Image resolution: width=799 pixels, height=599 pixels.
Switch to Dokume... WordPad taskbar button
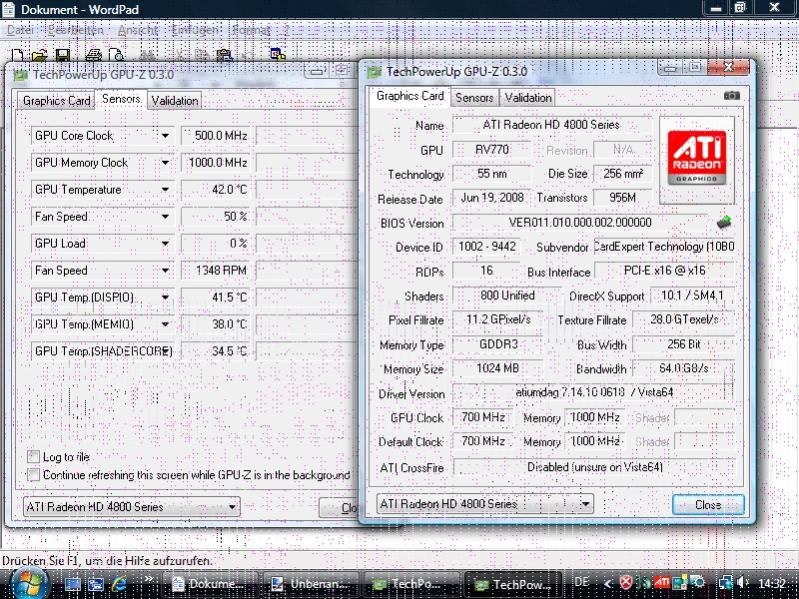(x=210, y=584)
